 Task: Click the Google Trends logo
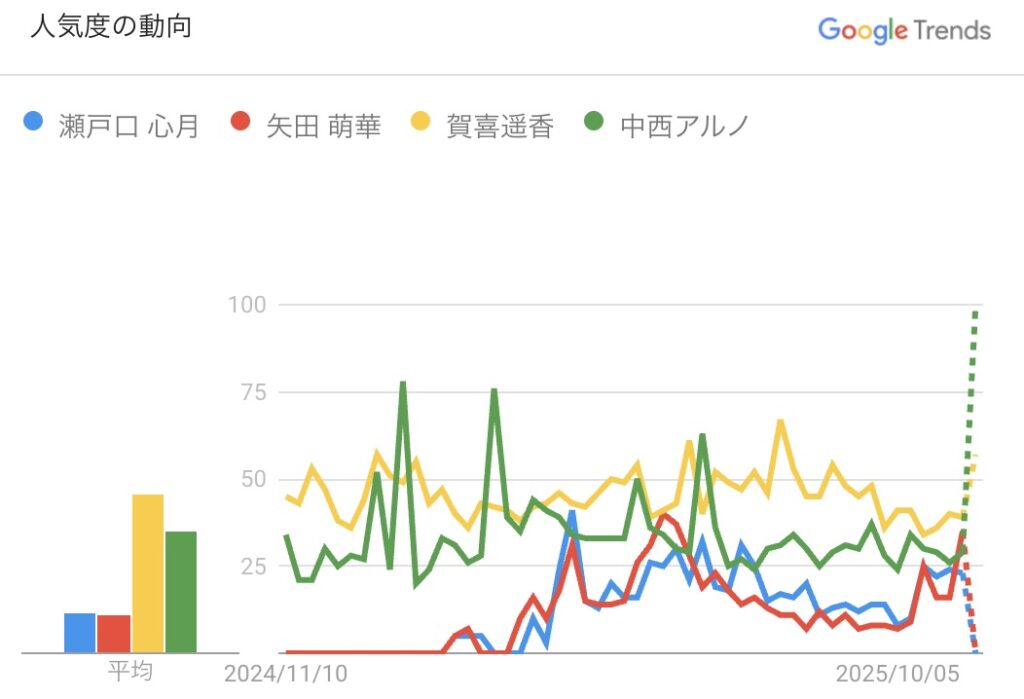click(904, 29)
